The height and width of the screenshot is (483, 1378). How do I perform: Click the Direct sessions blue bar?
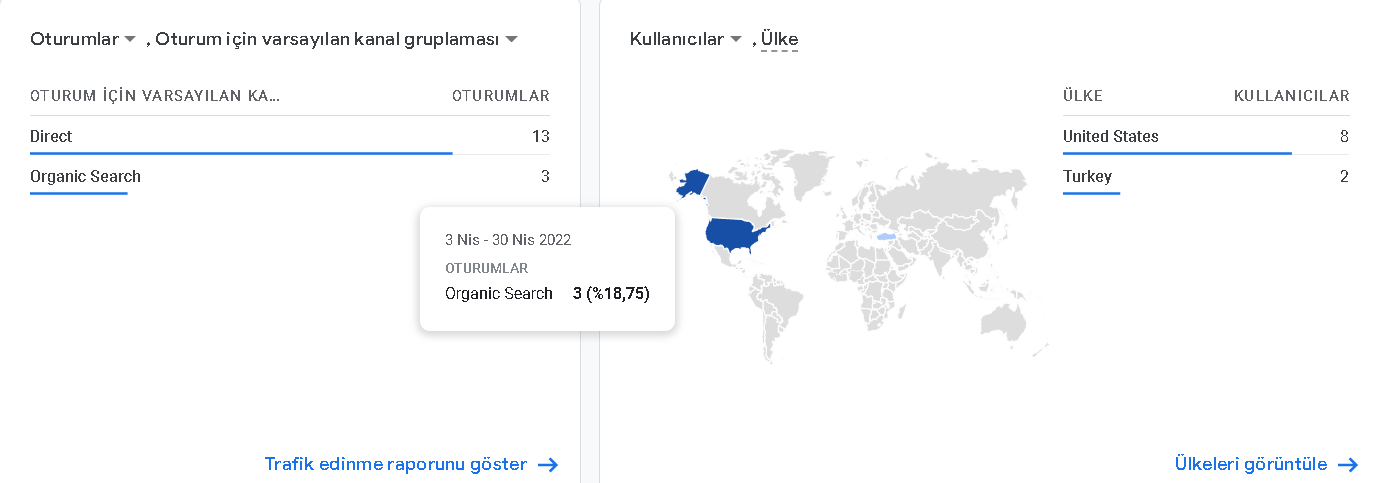point(241,153)
